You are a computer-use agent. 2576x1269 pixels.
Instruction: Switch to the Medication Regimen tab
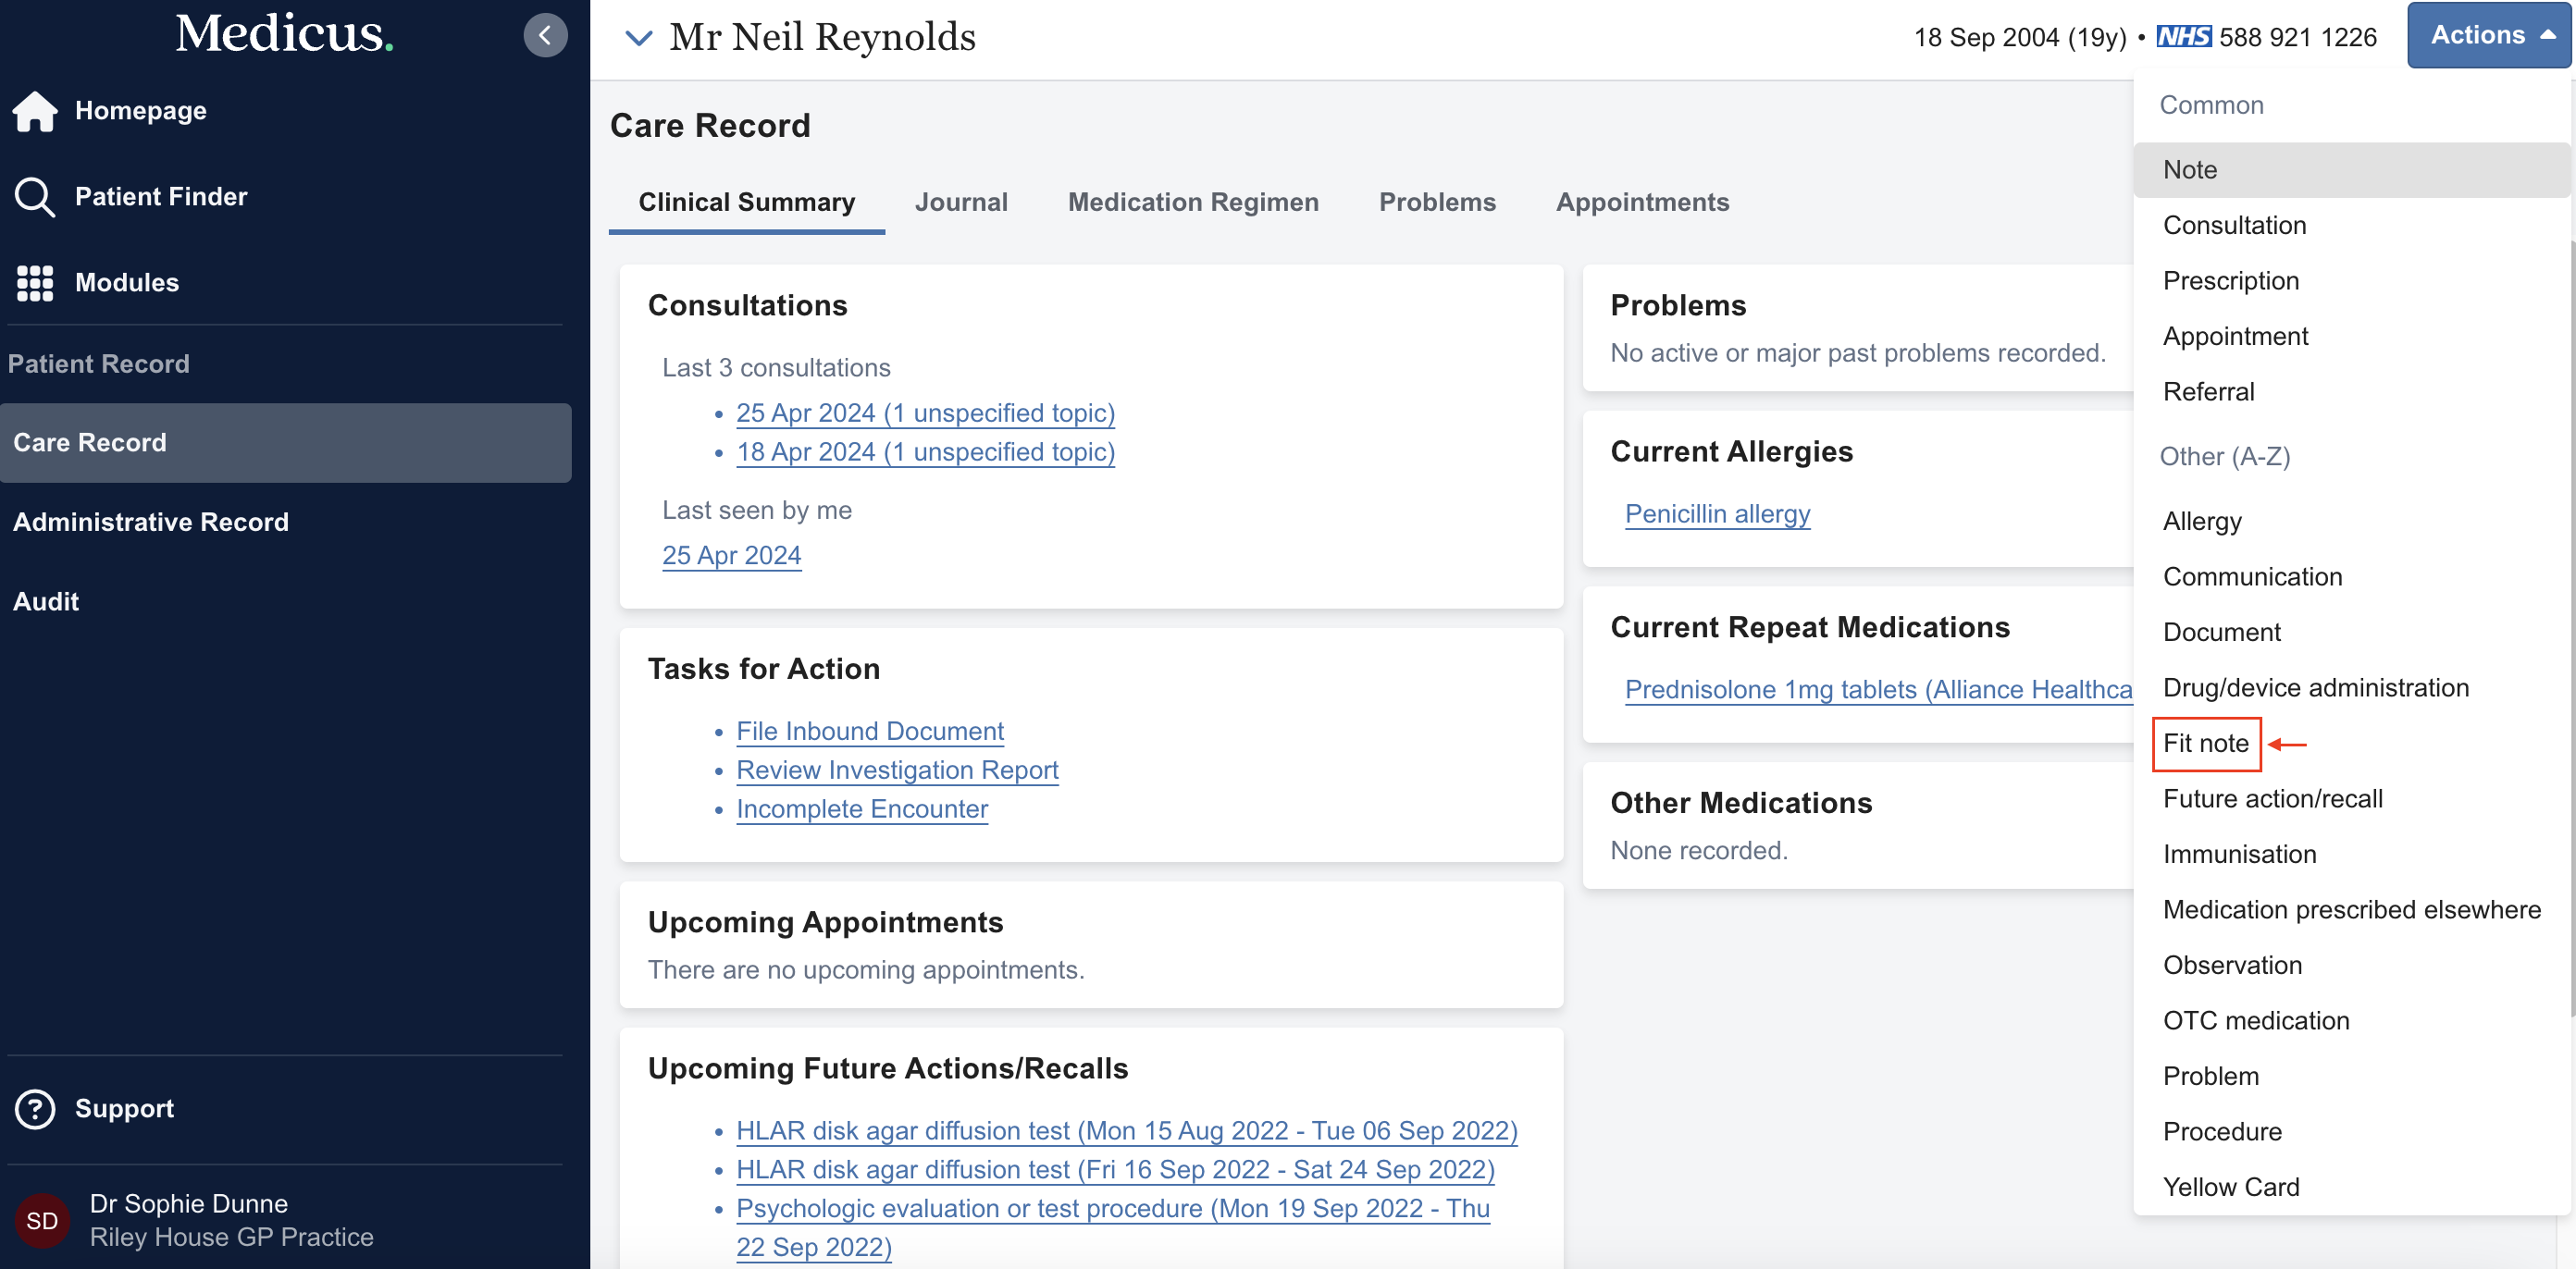[1193, 202]
